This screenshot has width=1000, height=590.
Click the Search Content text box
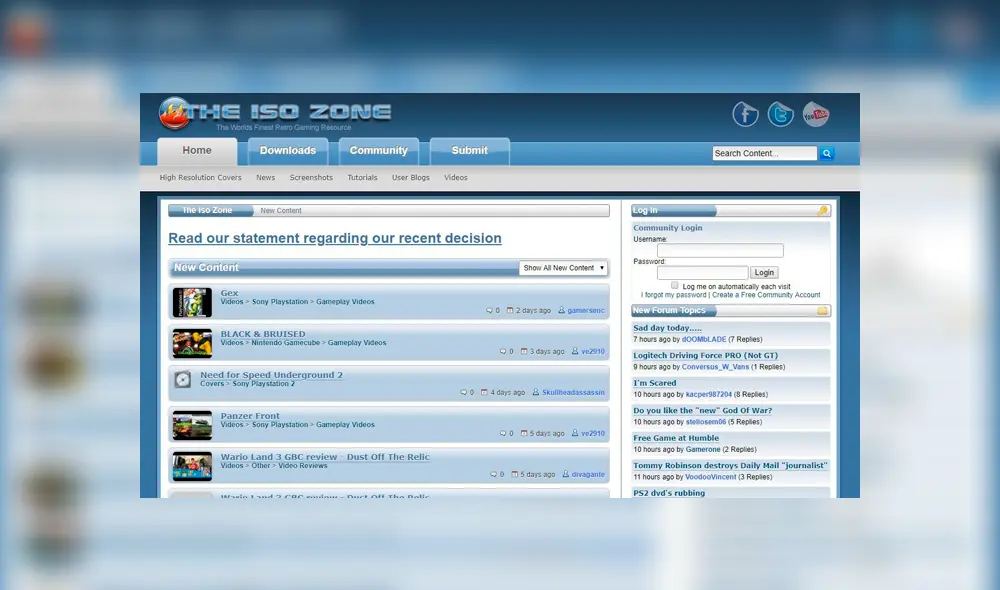(x=764, y=153)
